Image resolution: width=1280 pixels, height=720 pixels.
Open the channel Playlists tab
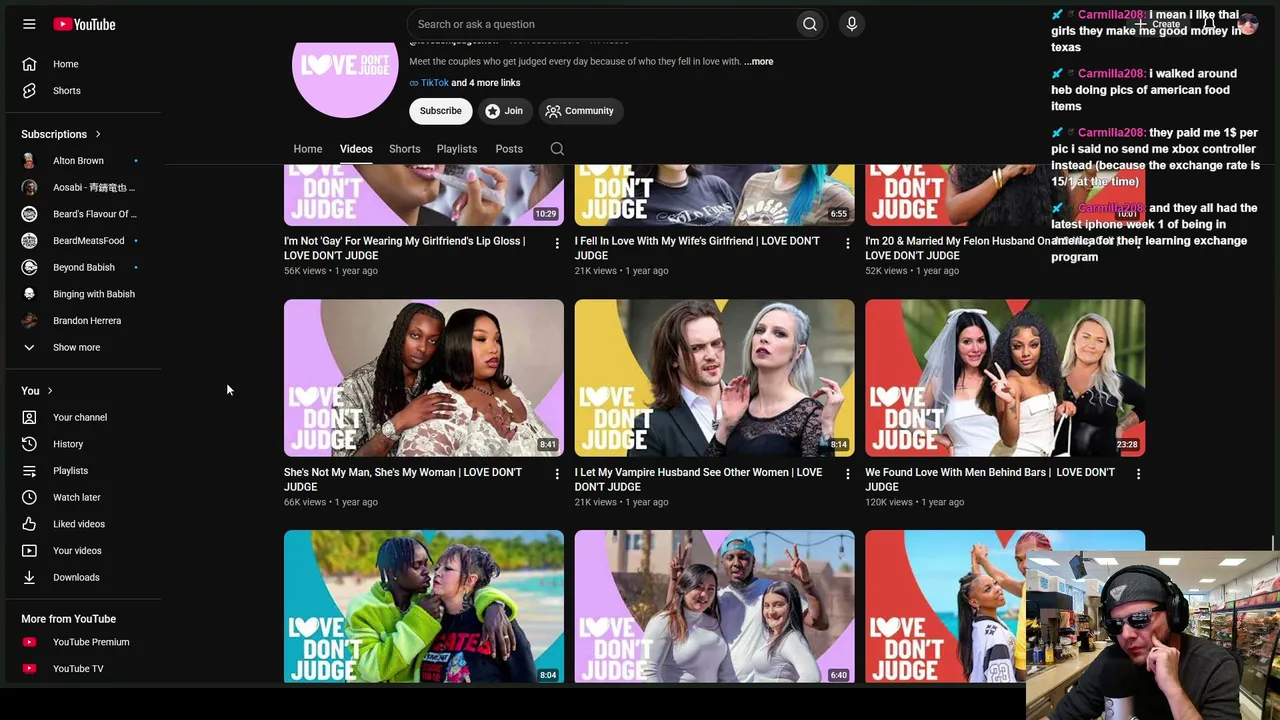point(457,149)
